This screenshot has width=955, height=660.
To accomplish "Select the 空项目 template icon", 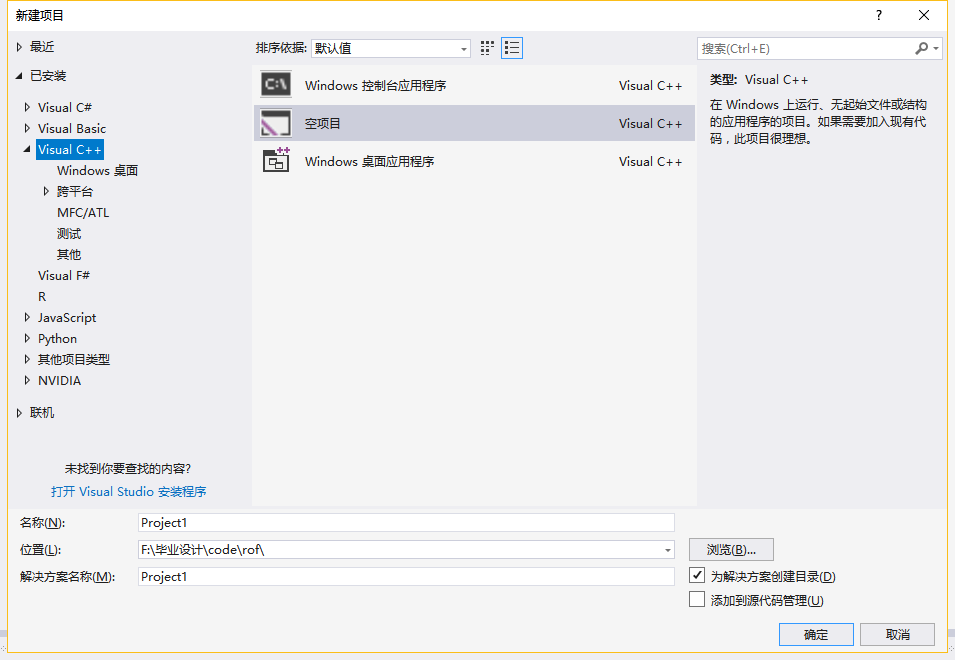I will 274,123.
